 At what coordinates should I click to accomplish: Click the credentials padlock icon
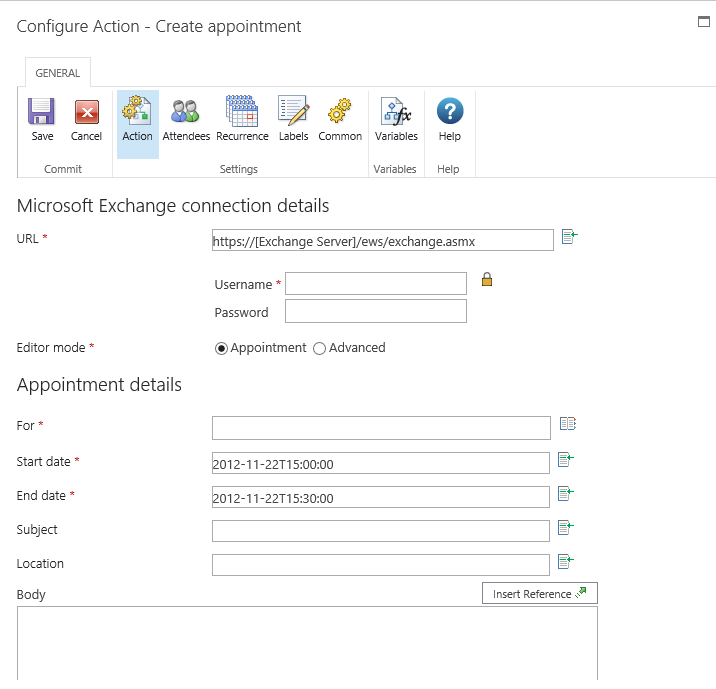point(487,280)
